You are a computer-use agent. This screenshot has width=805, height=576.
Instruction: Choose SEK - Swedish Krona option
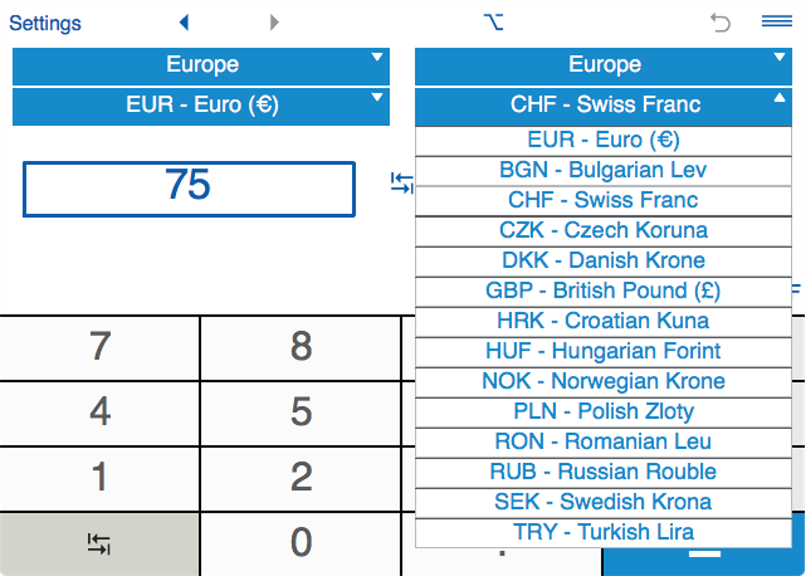tap(603, 502)
